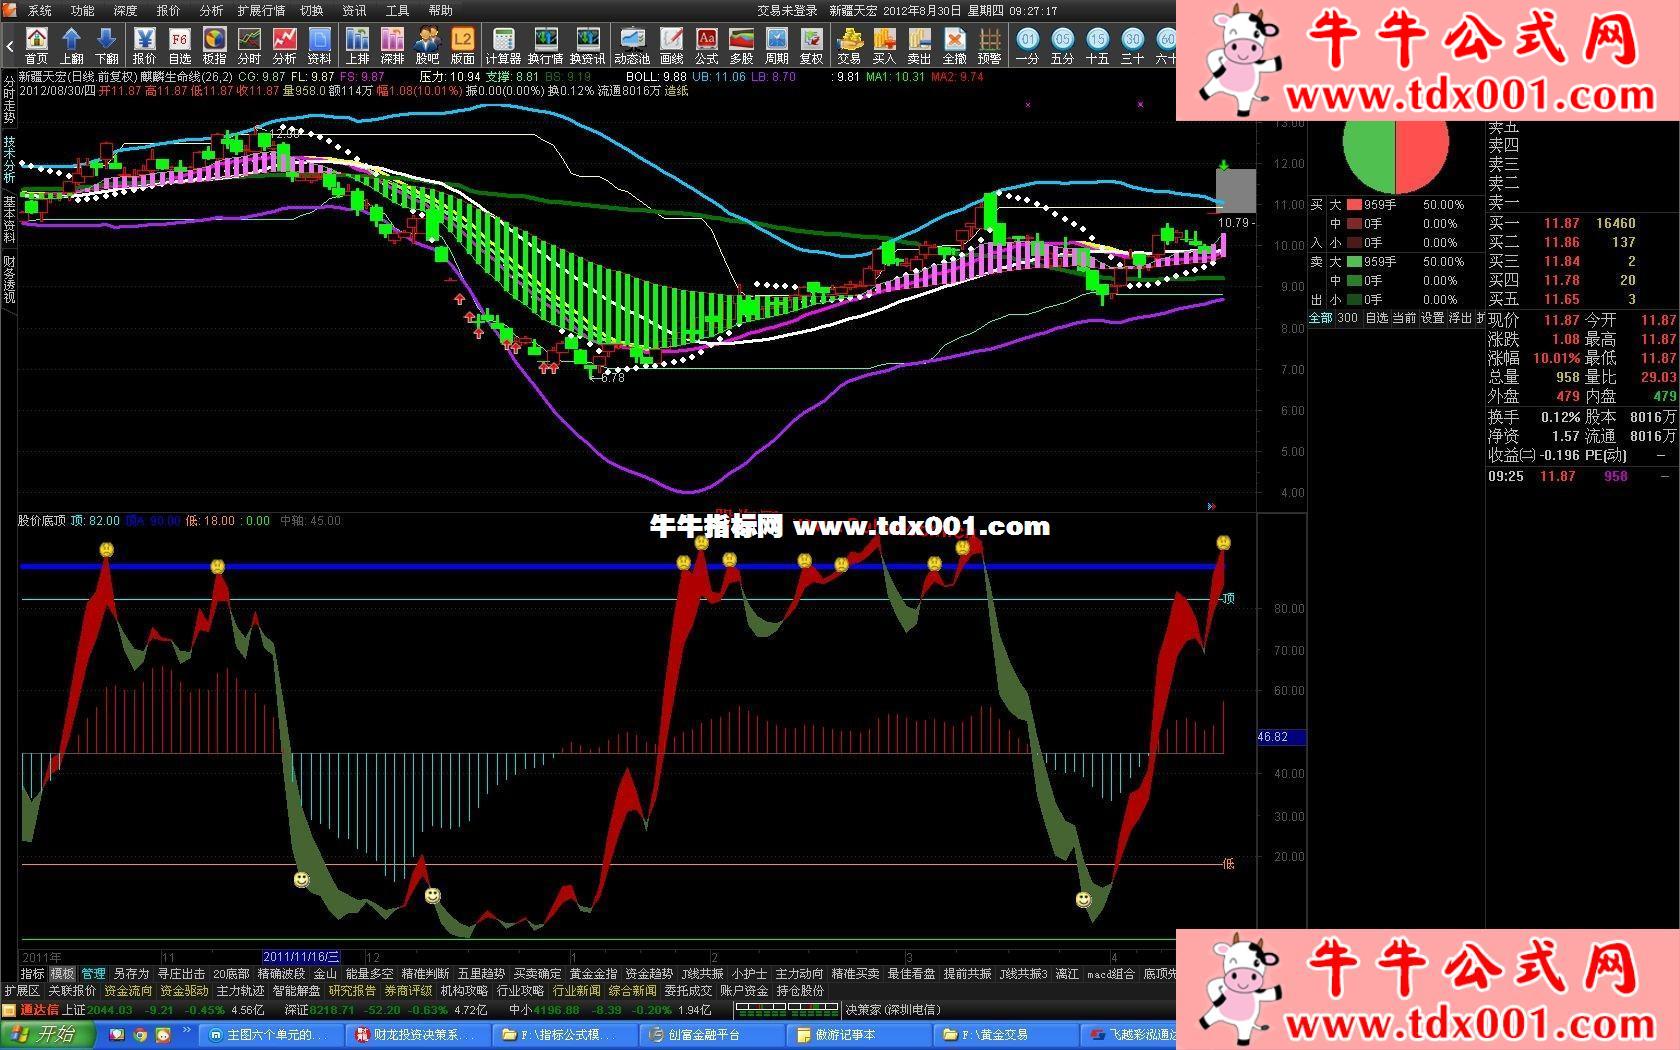Open the 公式 formula manager icon
This screenshot has width=1680, height=1050.
tap(706, 46)
